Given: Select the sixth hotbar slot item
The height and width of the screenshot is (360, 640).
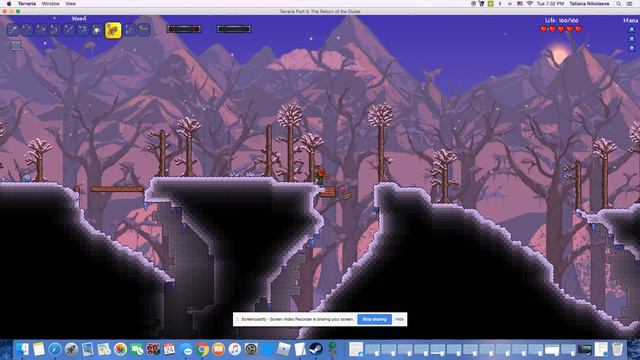Looking at the screenshot, I should tap(82, 29).
